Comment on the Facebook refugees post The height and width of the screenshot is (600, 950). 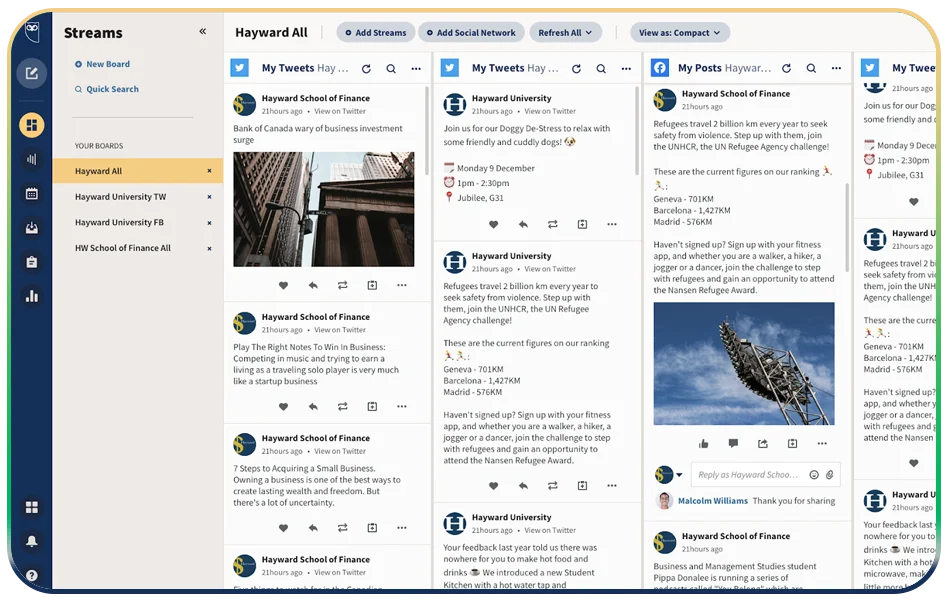[733, 444]
